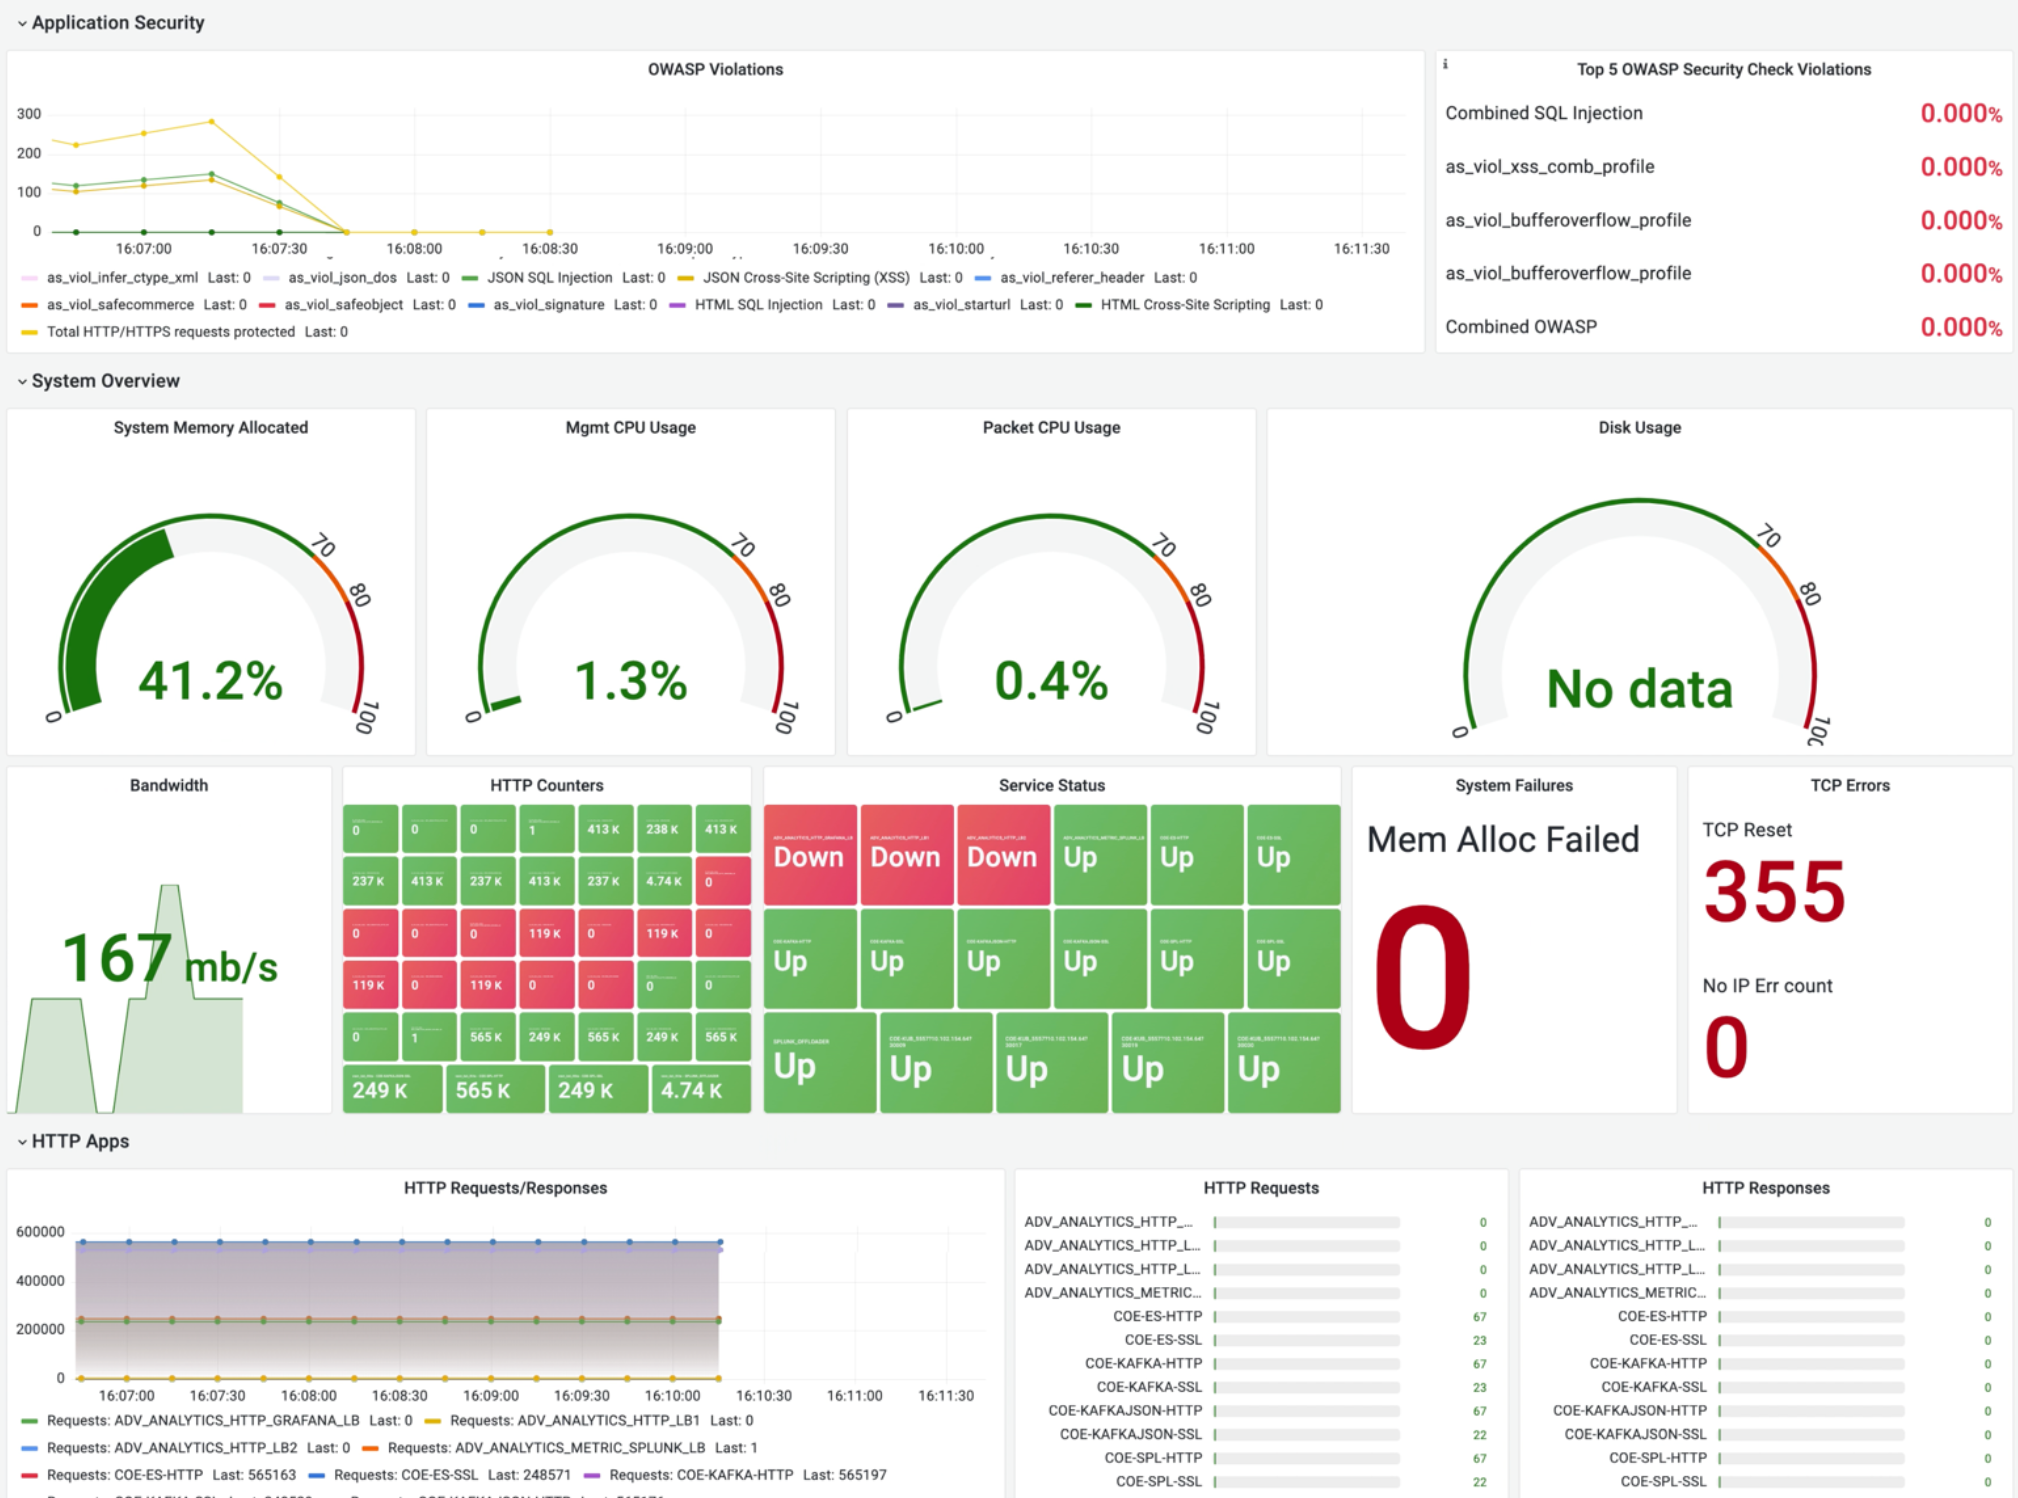Click the ADV_ANALYTICS_HTTP_GRAFANA_LB Down status tile
Screen dimensions: 2018x1498
point(810,855)
